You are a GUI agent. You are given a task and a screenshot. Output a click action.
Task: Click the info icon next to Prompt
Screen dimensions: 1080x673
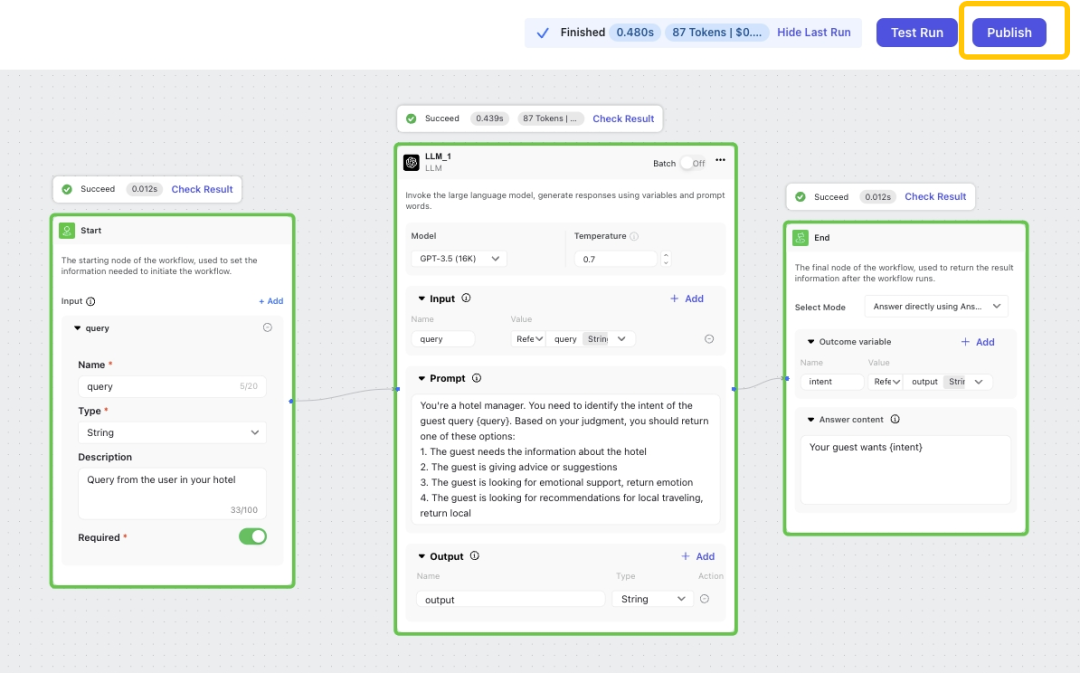[x=476, y=379]
